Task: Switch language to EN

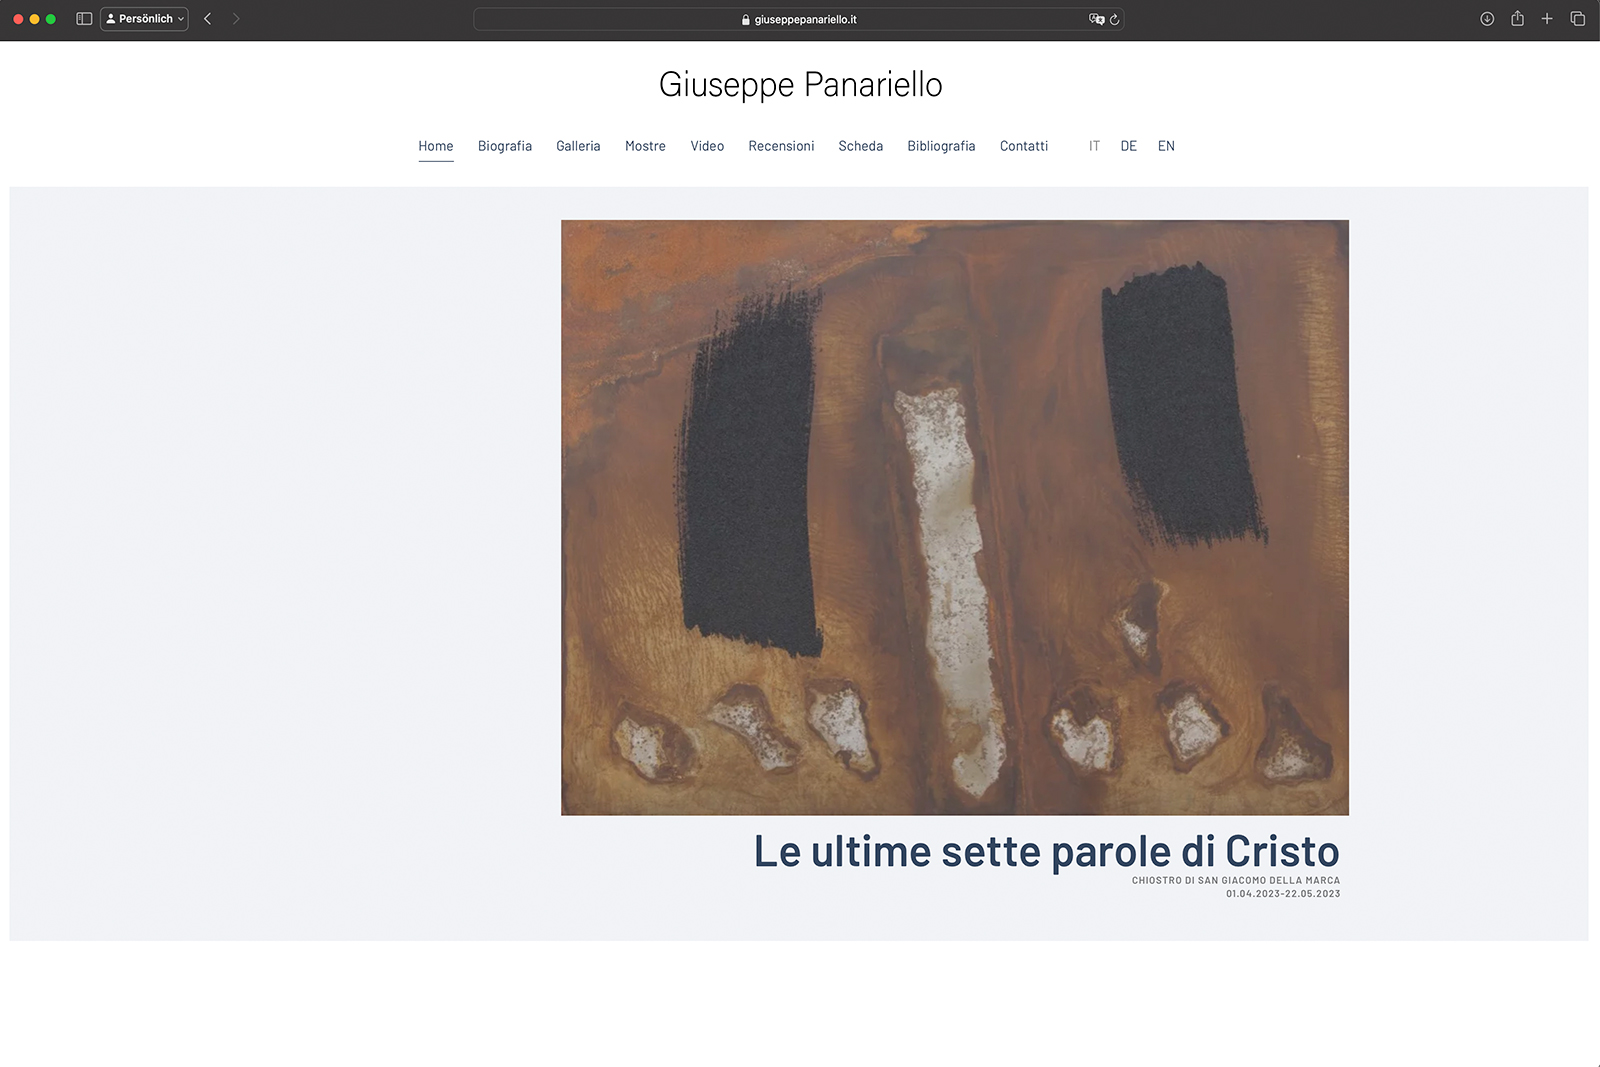Action: coord(1166,146)
